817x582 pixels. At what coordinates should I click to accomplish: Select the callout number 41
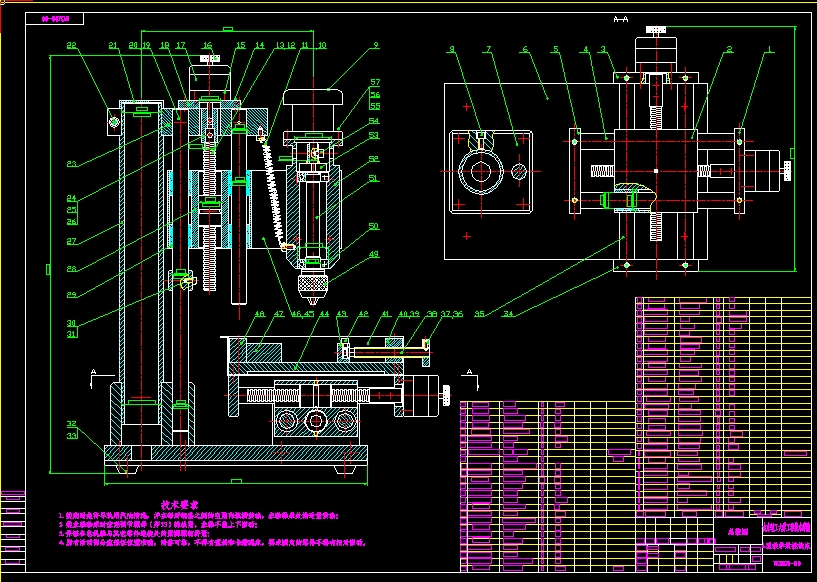pos(386,314)
